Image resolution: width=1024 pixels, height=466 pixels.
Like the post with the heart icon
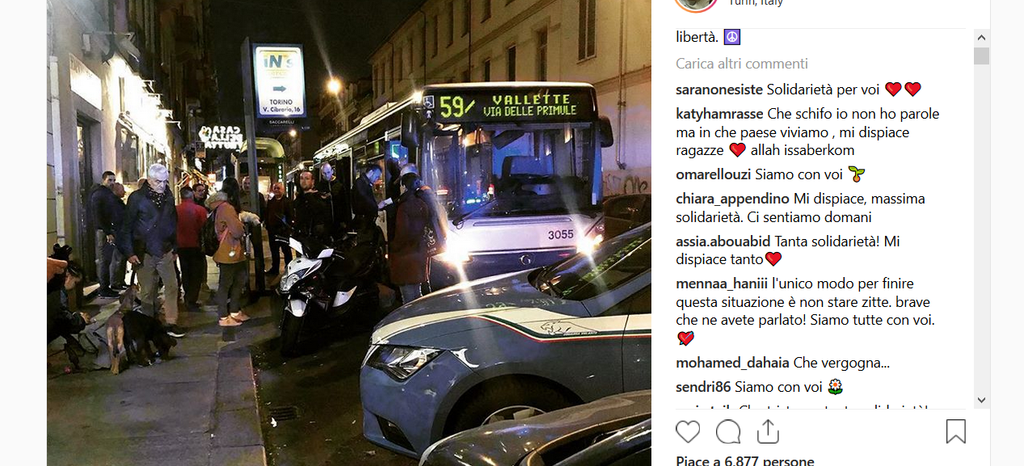pos(688,431)
